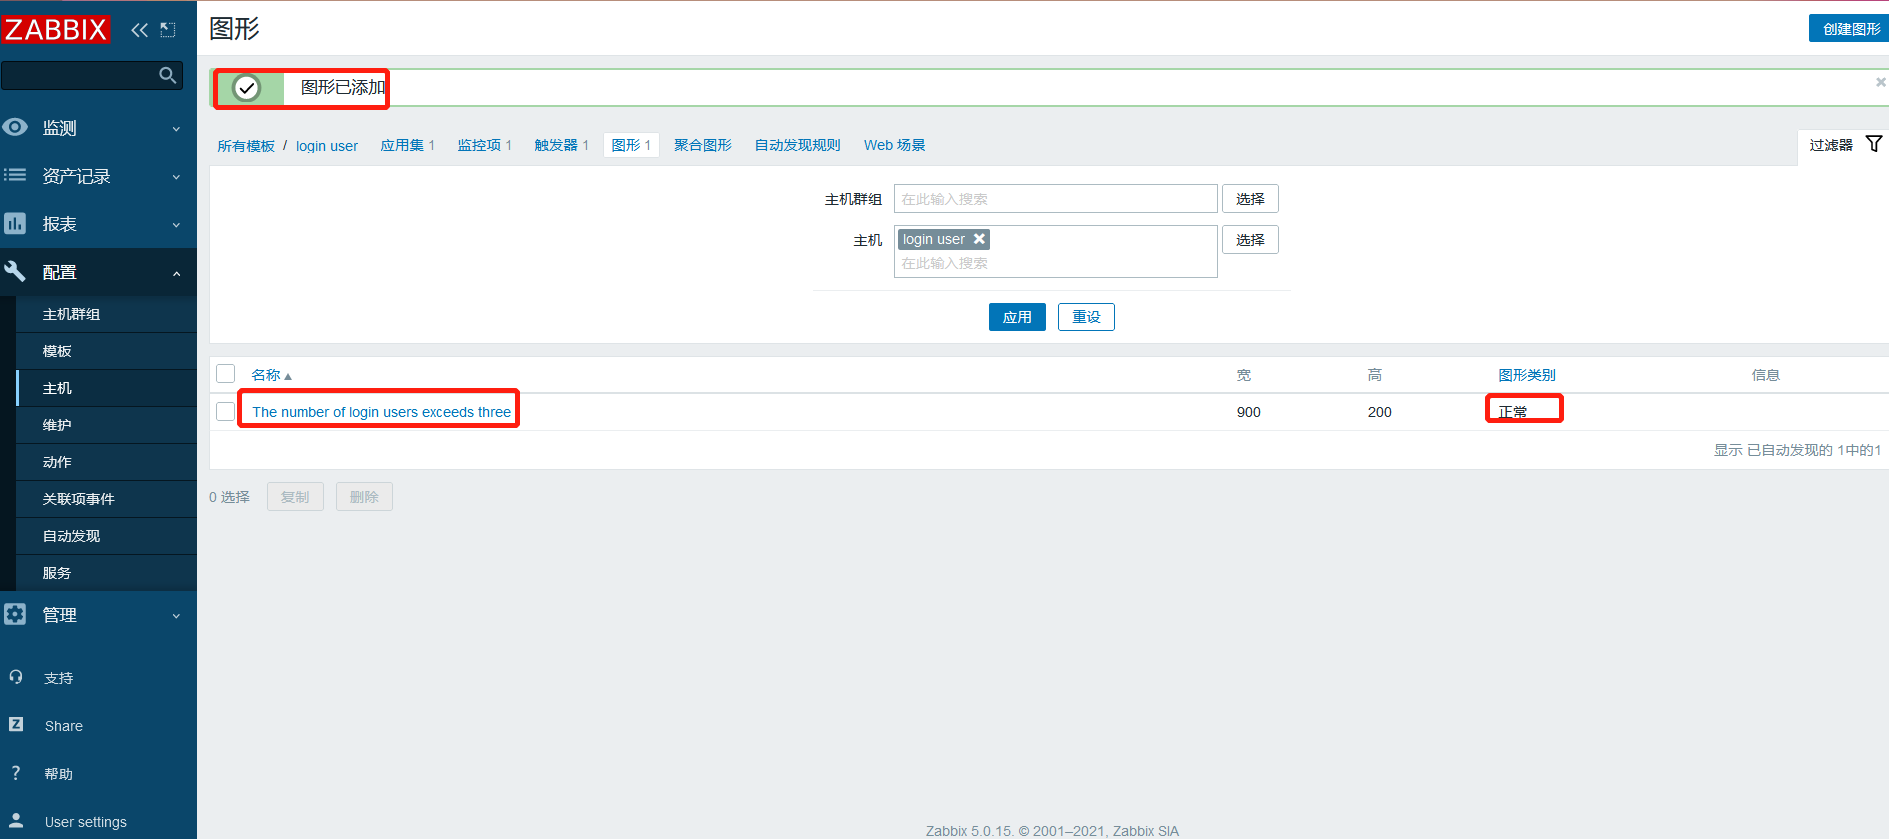Click the question mark icon for 帮助
This screenshot has height=839, width=1889.
coord(16,772)
